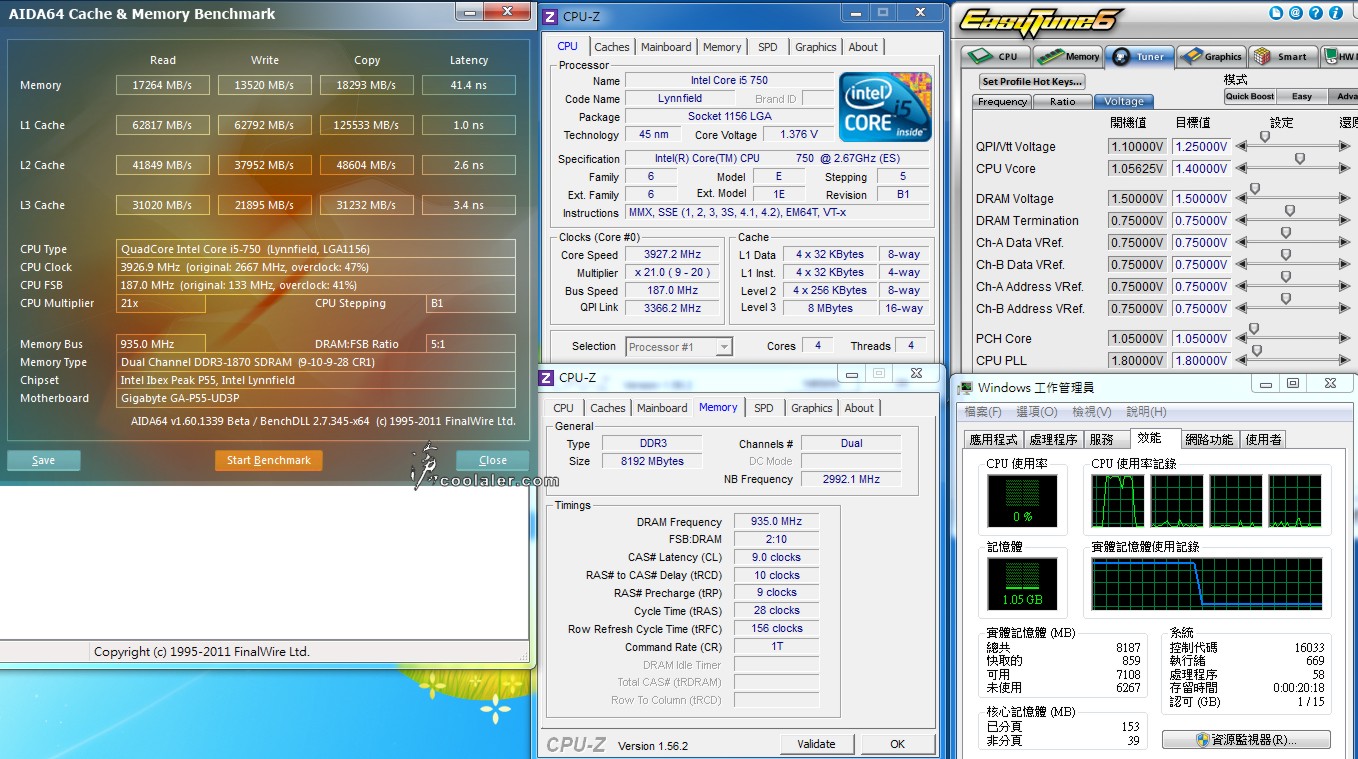This screenshot has height=759, width=1358.
Task: Select Easy mode in EasyTune6
Action: point(1302,96)
